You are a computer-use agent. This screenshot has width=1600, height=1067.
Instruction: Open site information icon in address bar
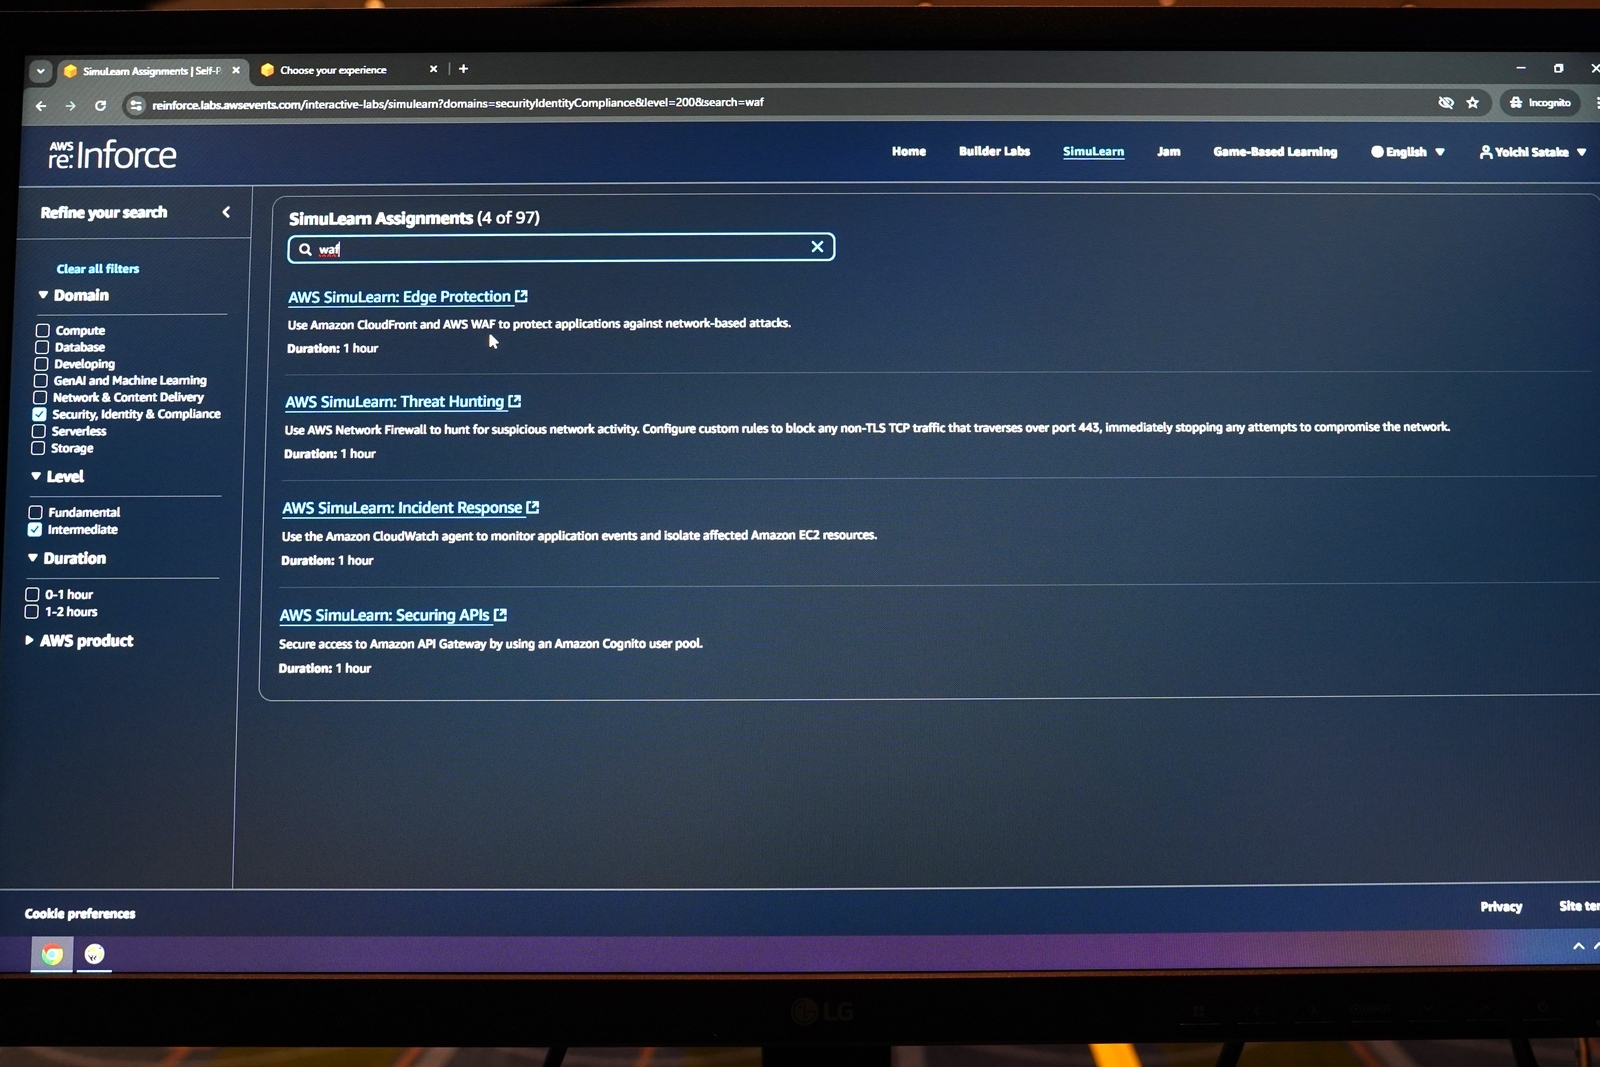136,105
